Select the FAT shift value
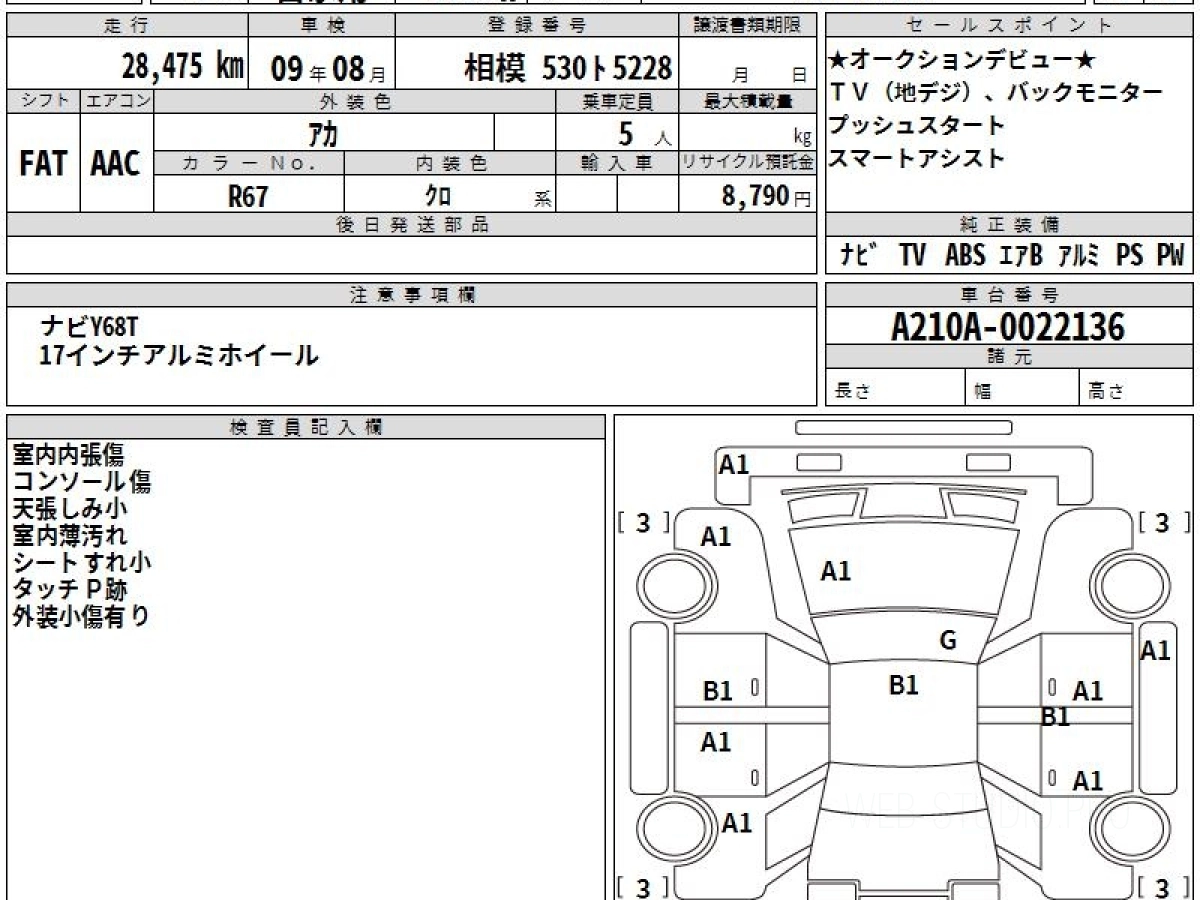This screenshot has width=1200, height=900. pyautogui.click(x=43, y=164)
